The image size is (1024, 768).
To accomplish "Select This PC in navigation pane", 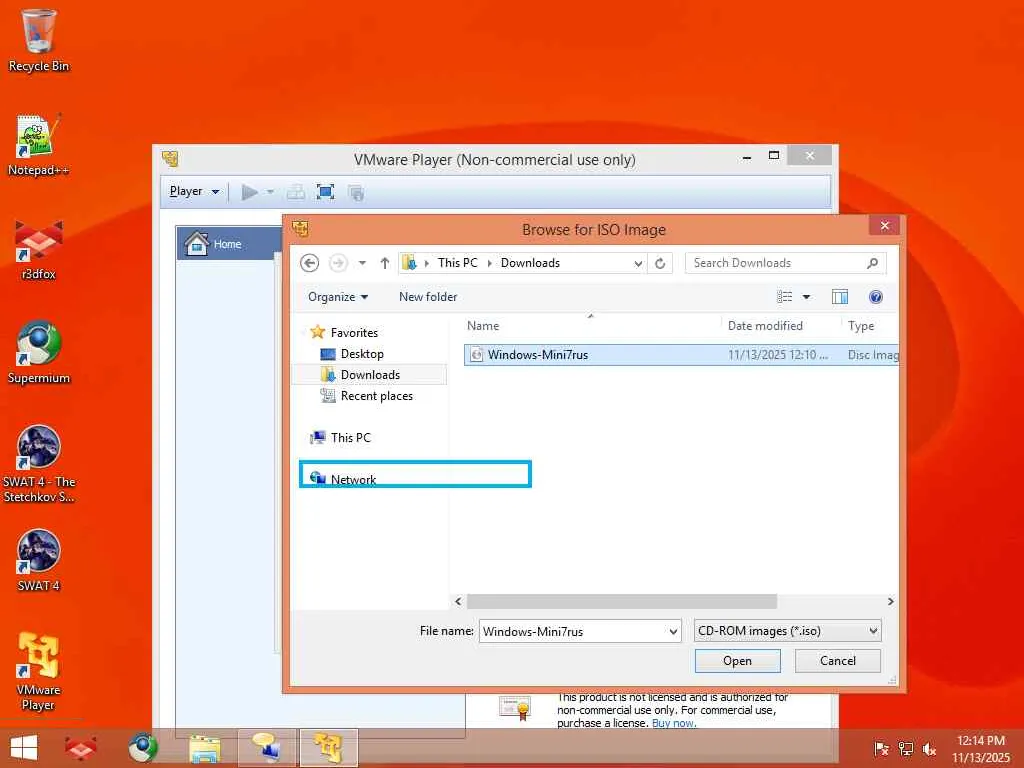I will click(x=350, y=438).
